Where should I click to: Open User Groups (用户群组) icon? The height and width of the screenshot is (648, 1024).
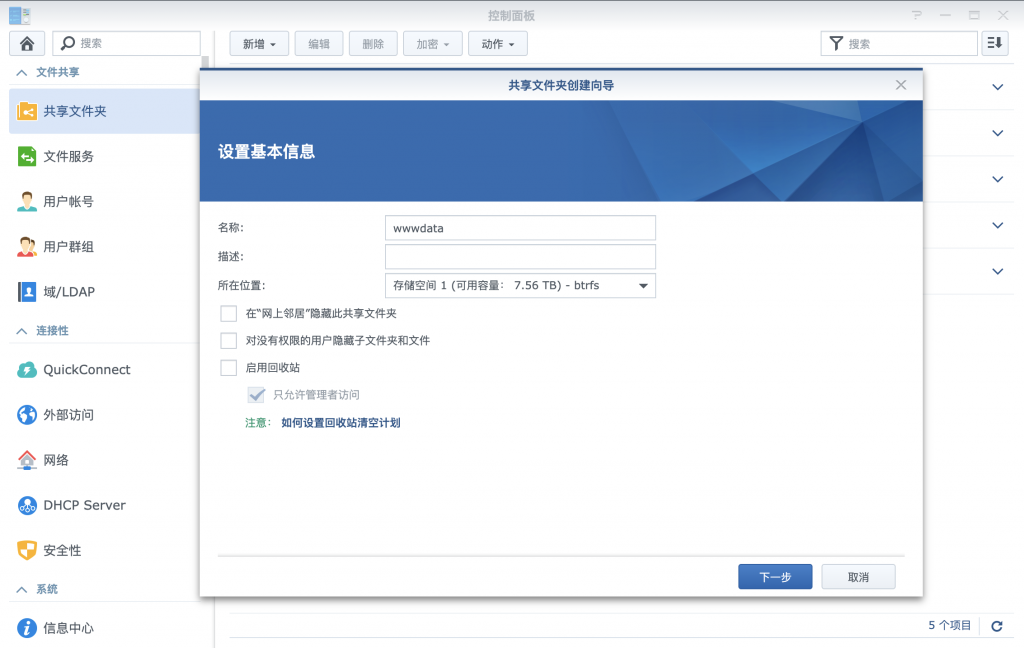[27, 247]
